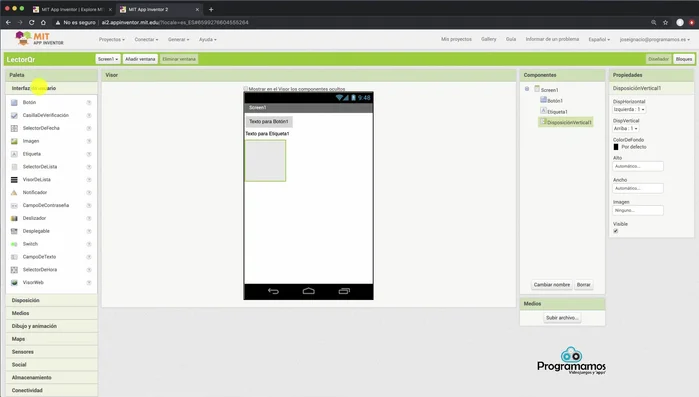
Task: Open the Conectar menu
Action: (146, 40)
